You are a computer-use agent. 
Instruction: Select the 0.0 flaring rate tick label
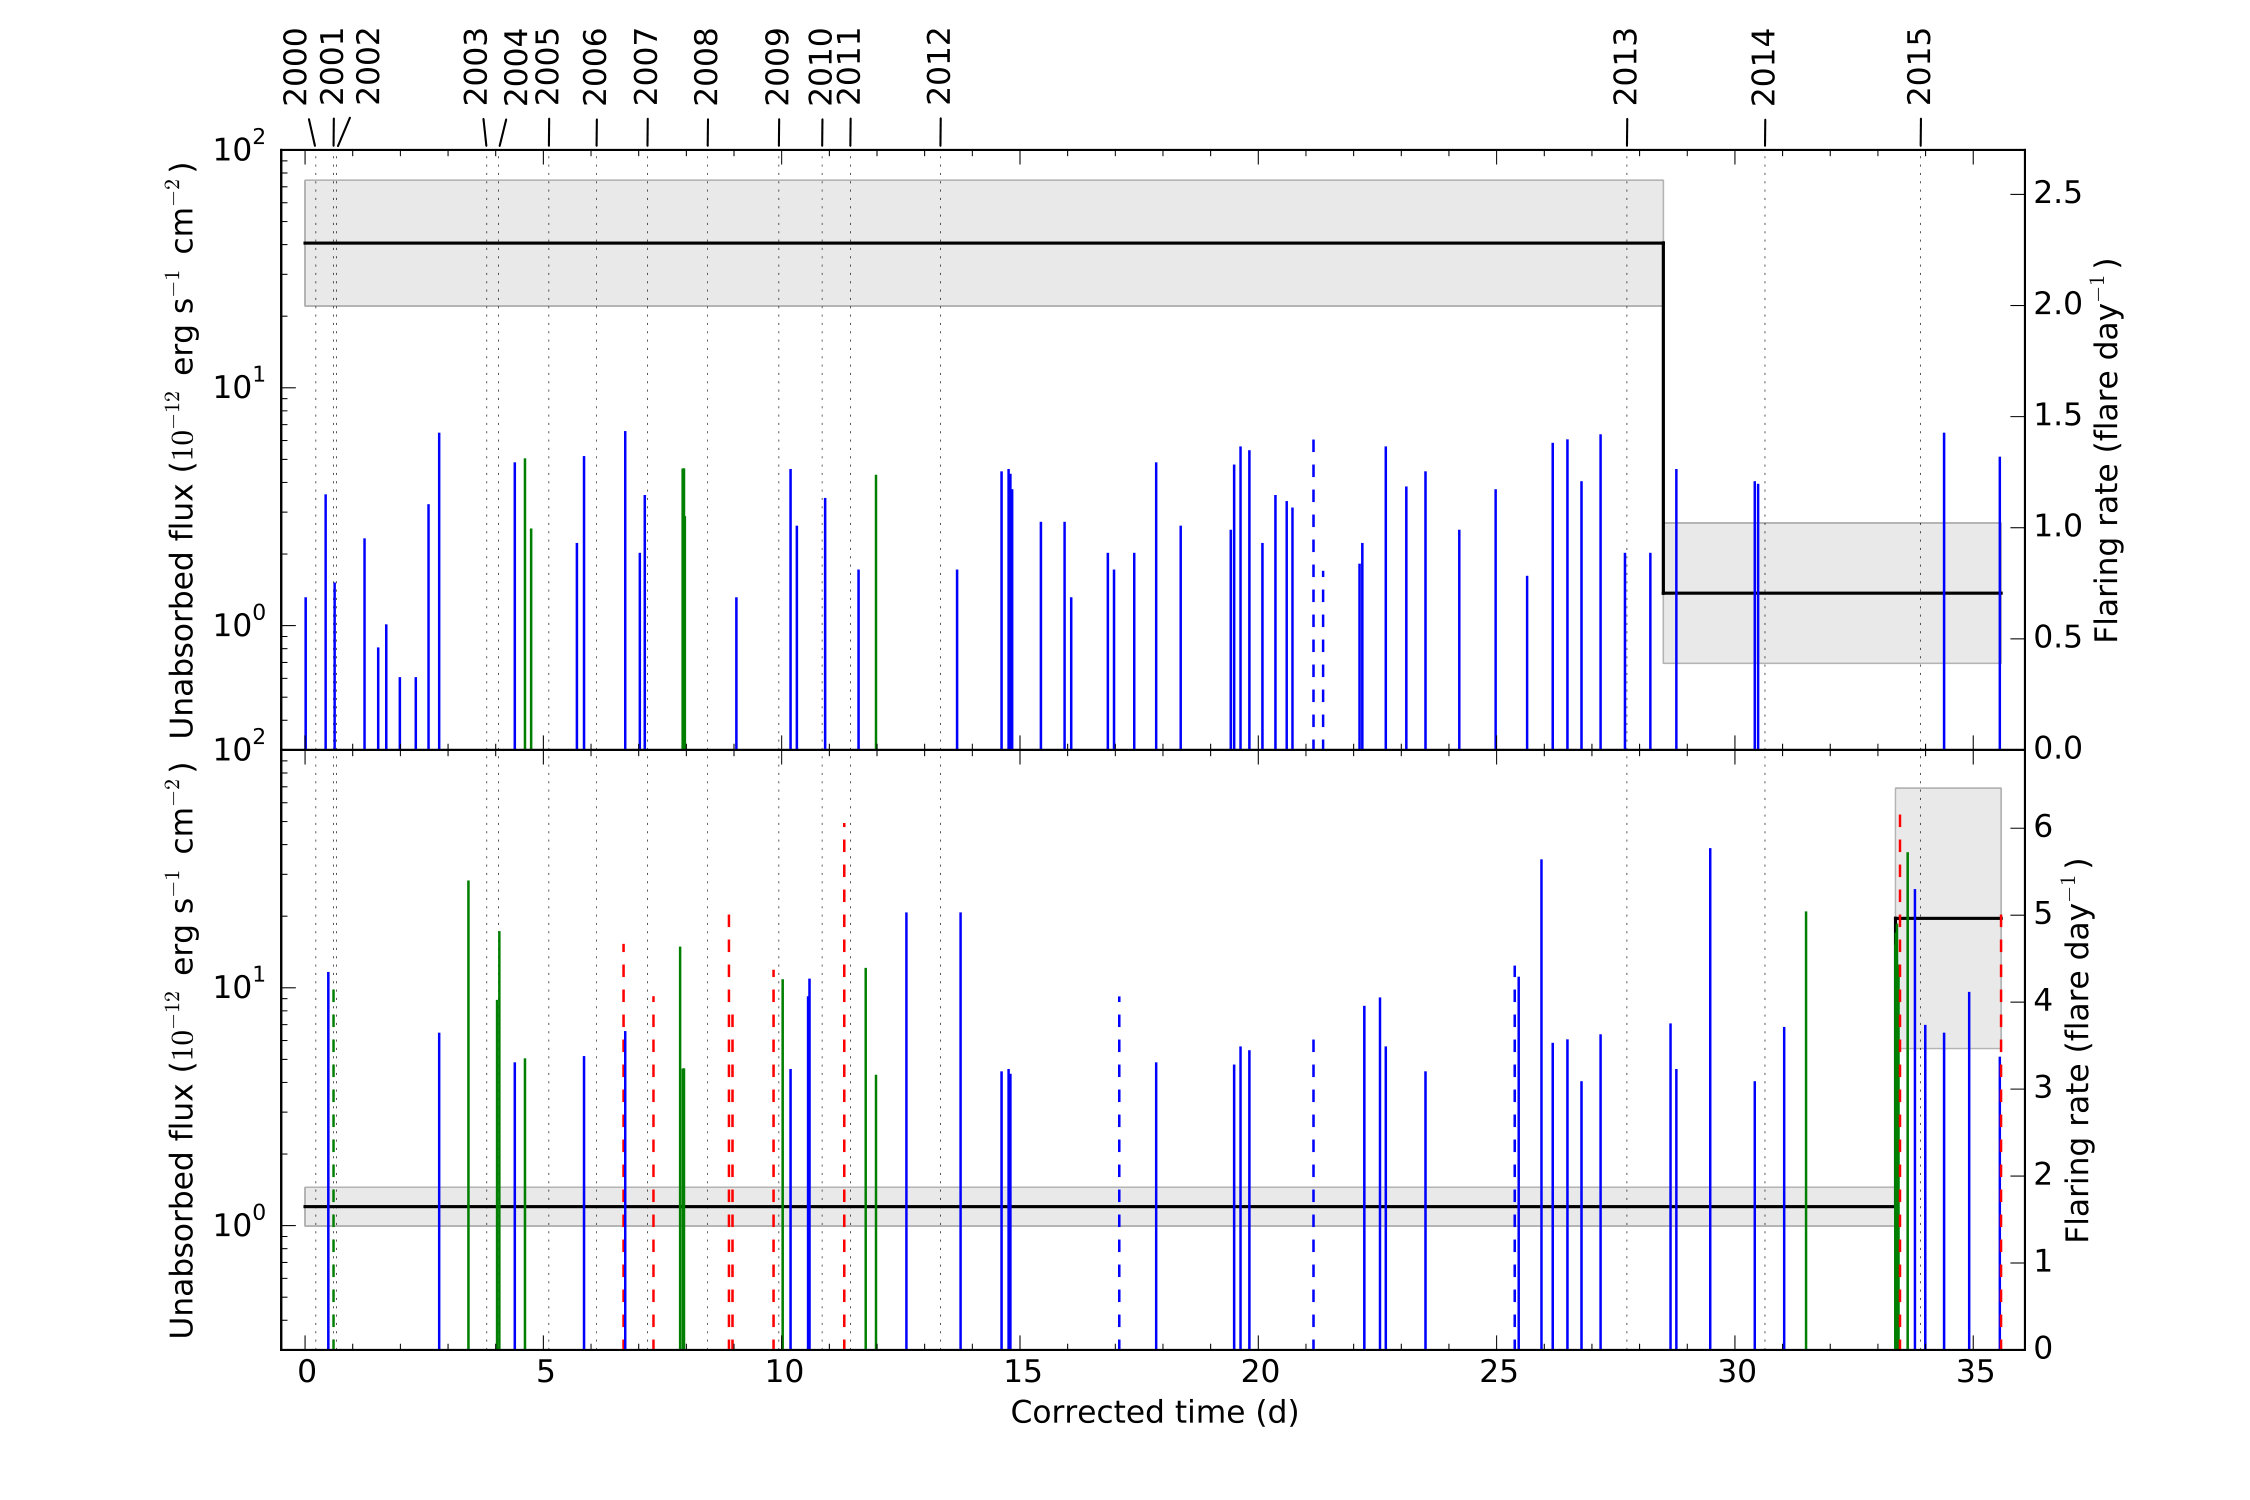[2058, 748]
